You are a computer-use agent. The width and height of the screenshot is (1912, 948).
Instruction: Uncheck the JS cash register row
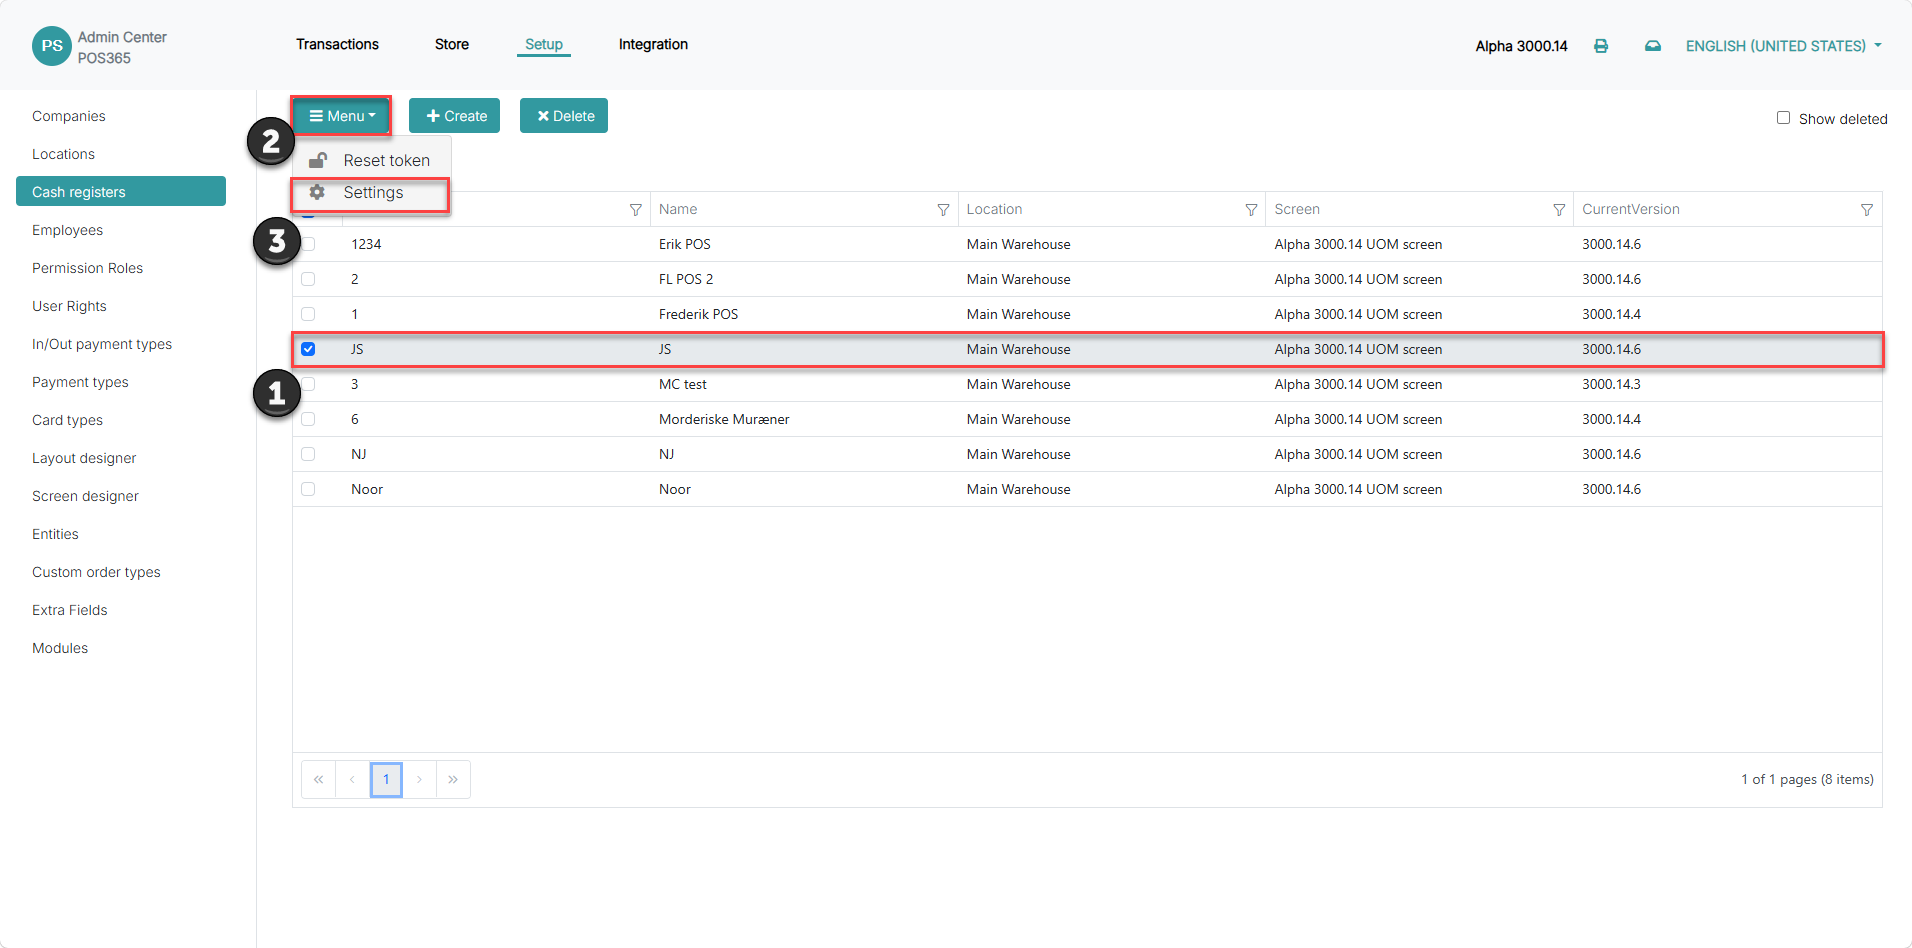308,349
